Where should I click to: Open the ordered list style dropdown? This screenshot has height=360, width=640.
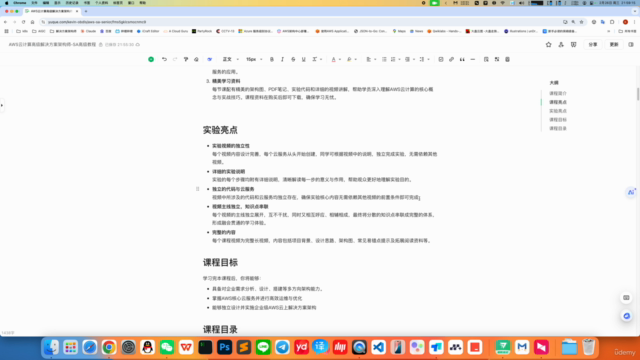click(395, 59)
